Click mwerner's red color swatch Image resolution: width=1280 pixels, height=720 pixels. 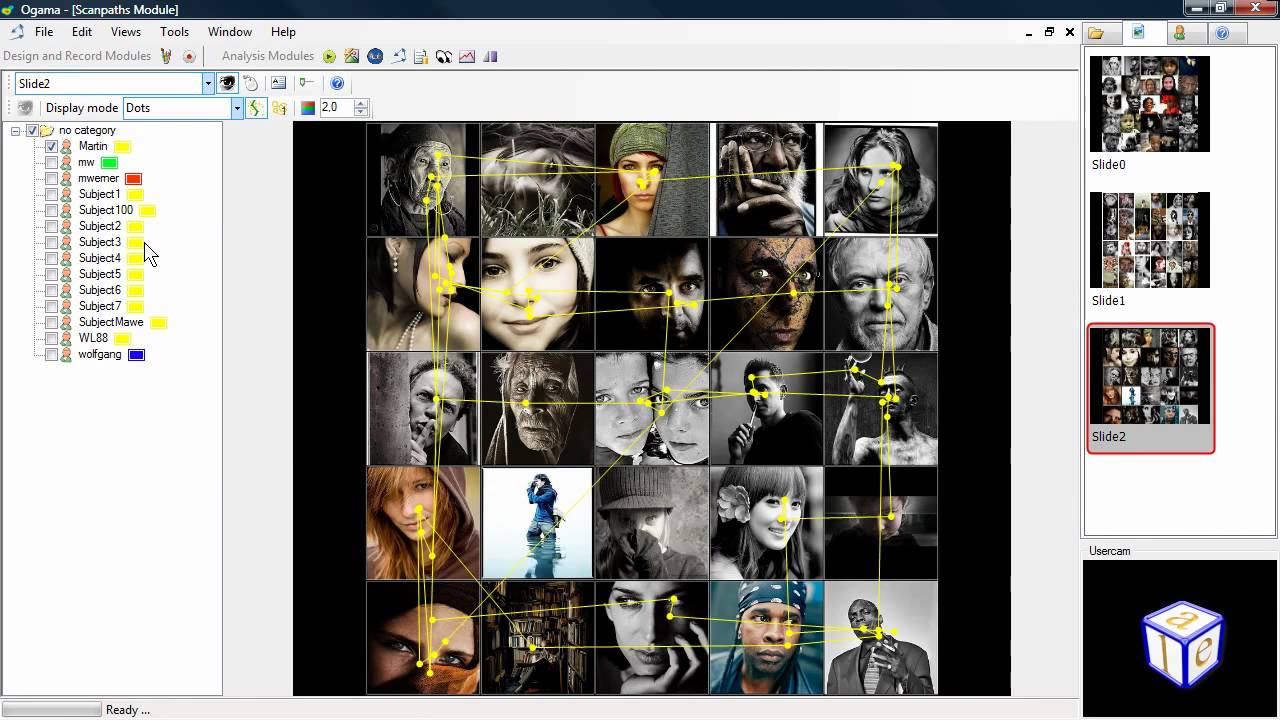[133, 179]
